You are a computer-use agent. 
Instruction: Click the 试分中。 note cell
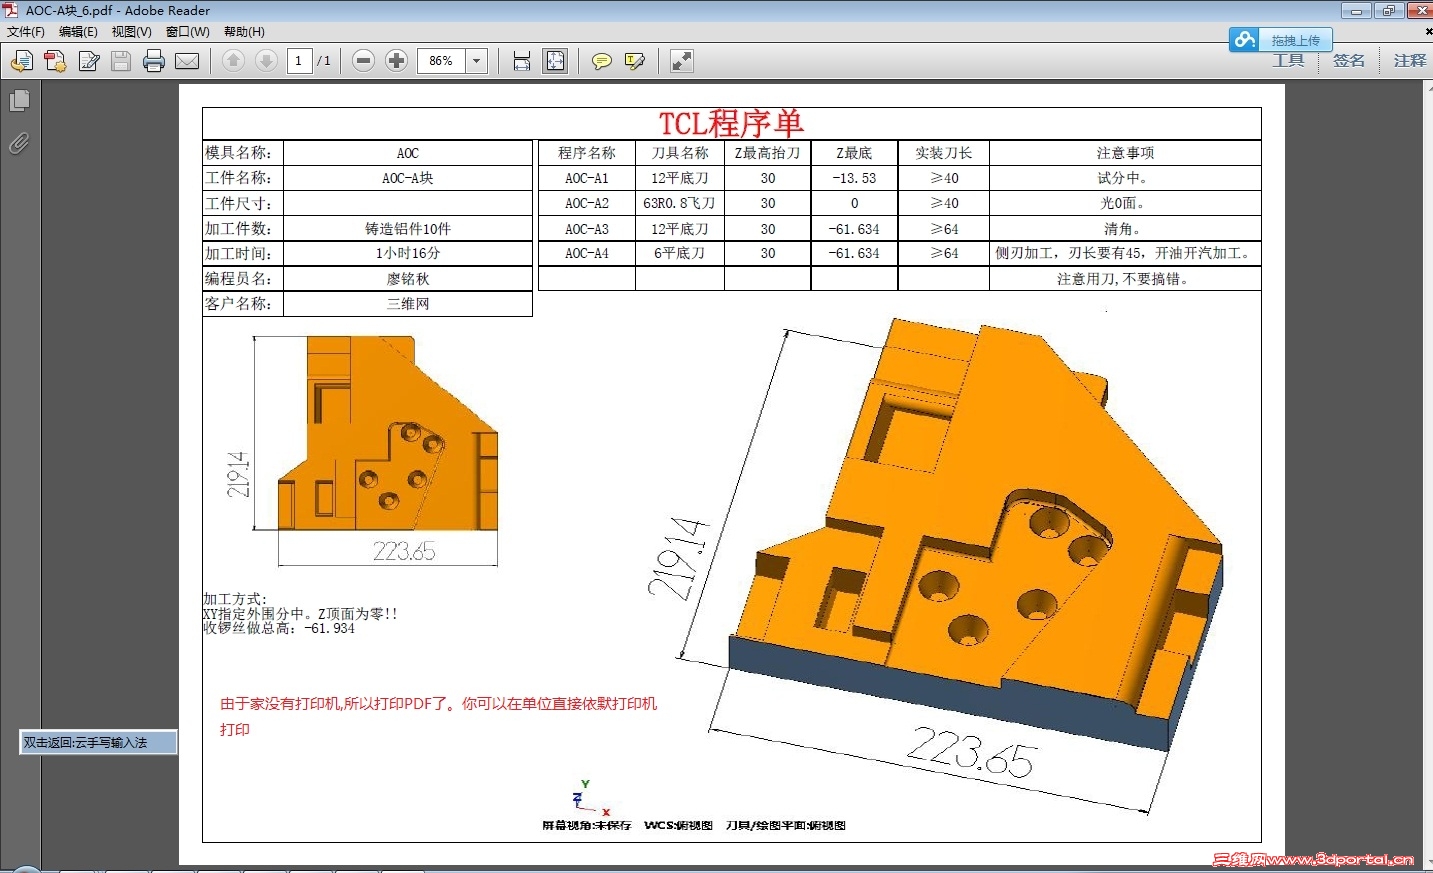coord(1125,178)
